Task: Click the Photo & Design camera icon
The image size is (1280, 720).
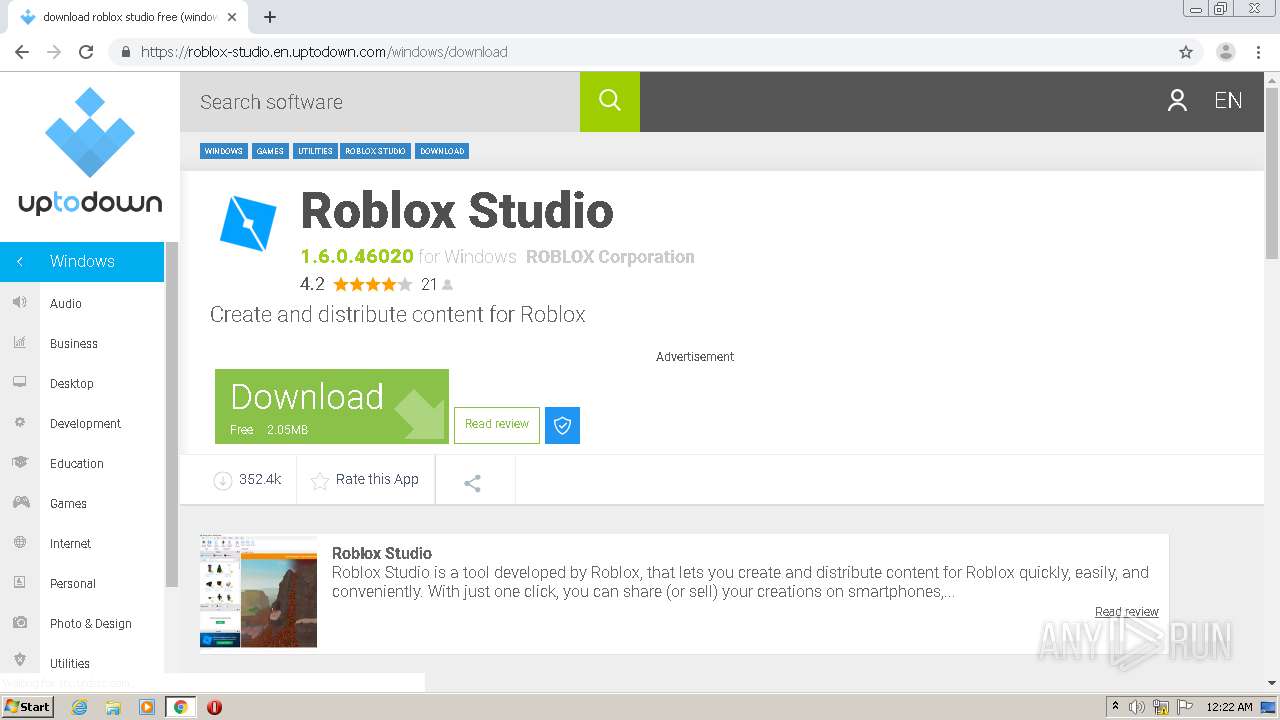Action: (x=19, y=623)
